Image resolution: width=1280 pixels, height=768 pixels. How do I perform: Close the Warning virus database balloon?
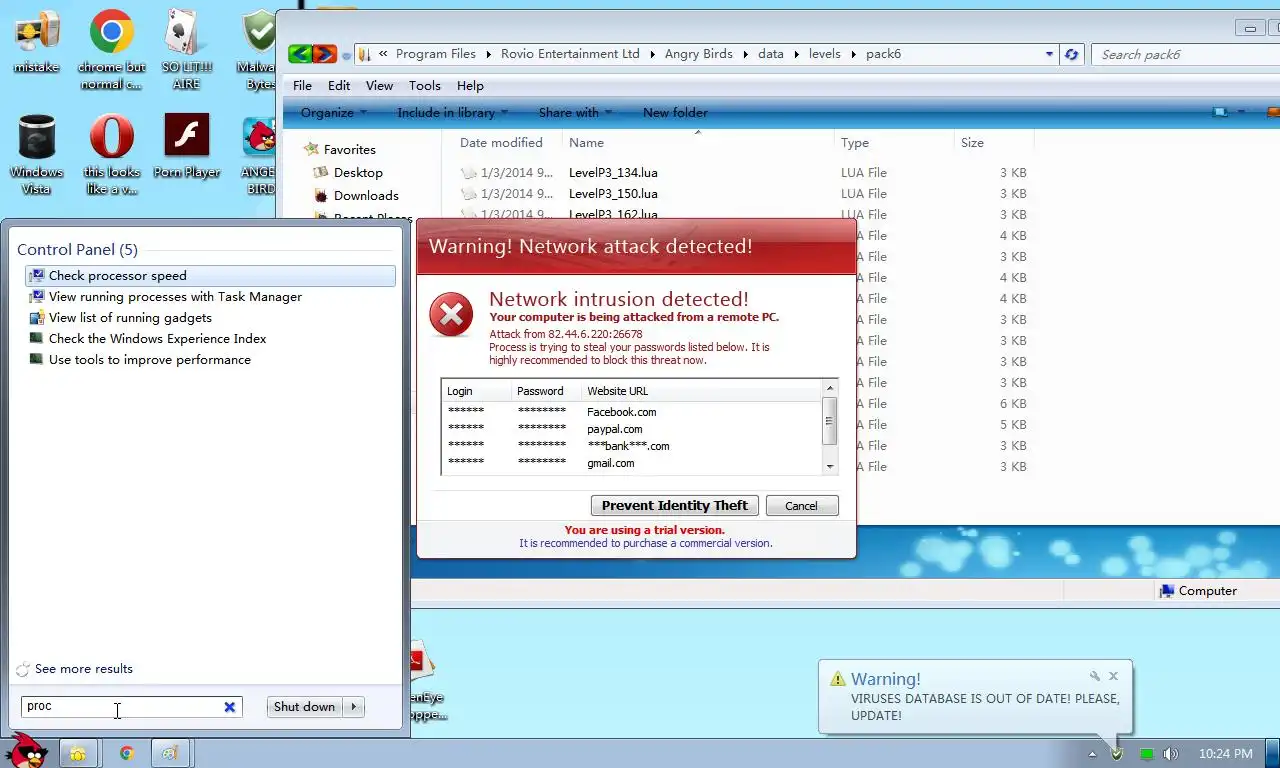coord(1113,677)
